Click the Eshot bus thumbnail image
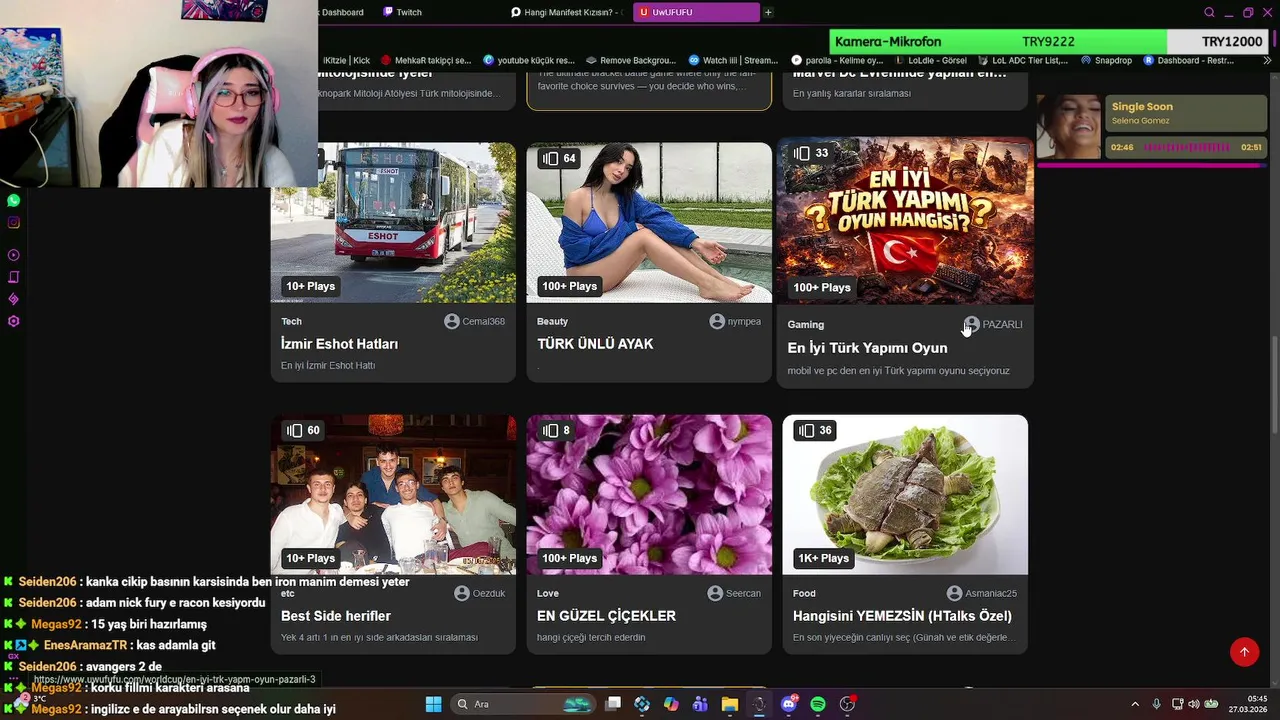This screenshot has height=720, width=1280. pyautogui.click(x=393, y=222)
